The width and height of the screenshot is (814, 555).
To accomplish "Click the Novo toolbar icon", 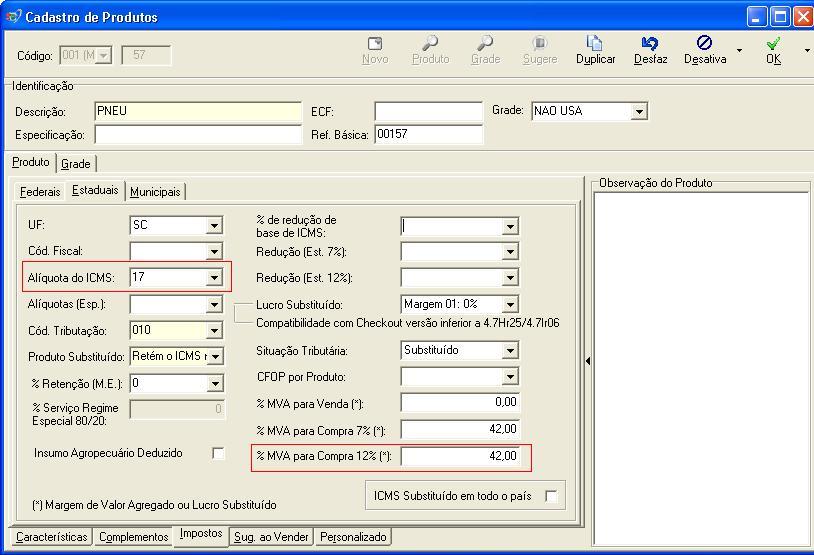I will coord(375,44).
